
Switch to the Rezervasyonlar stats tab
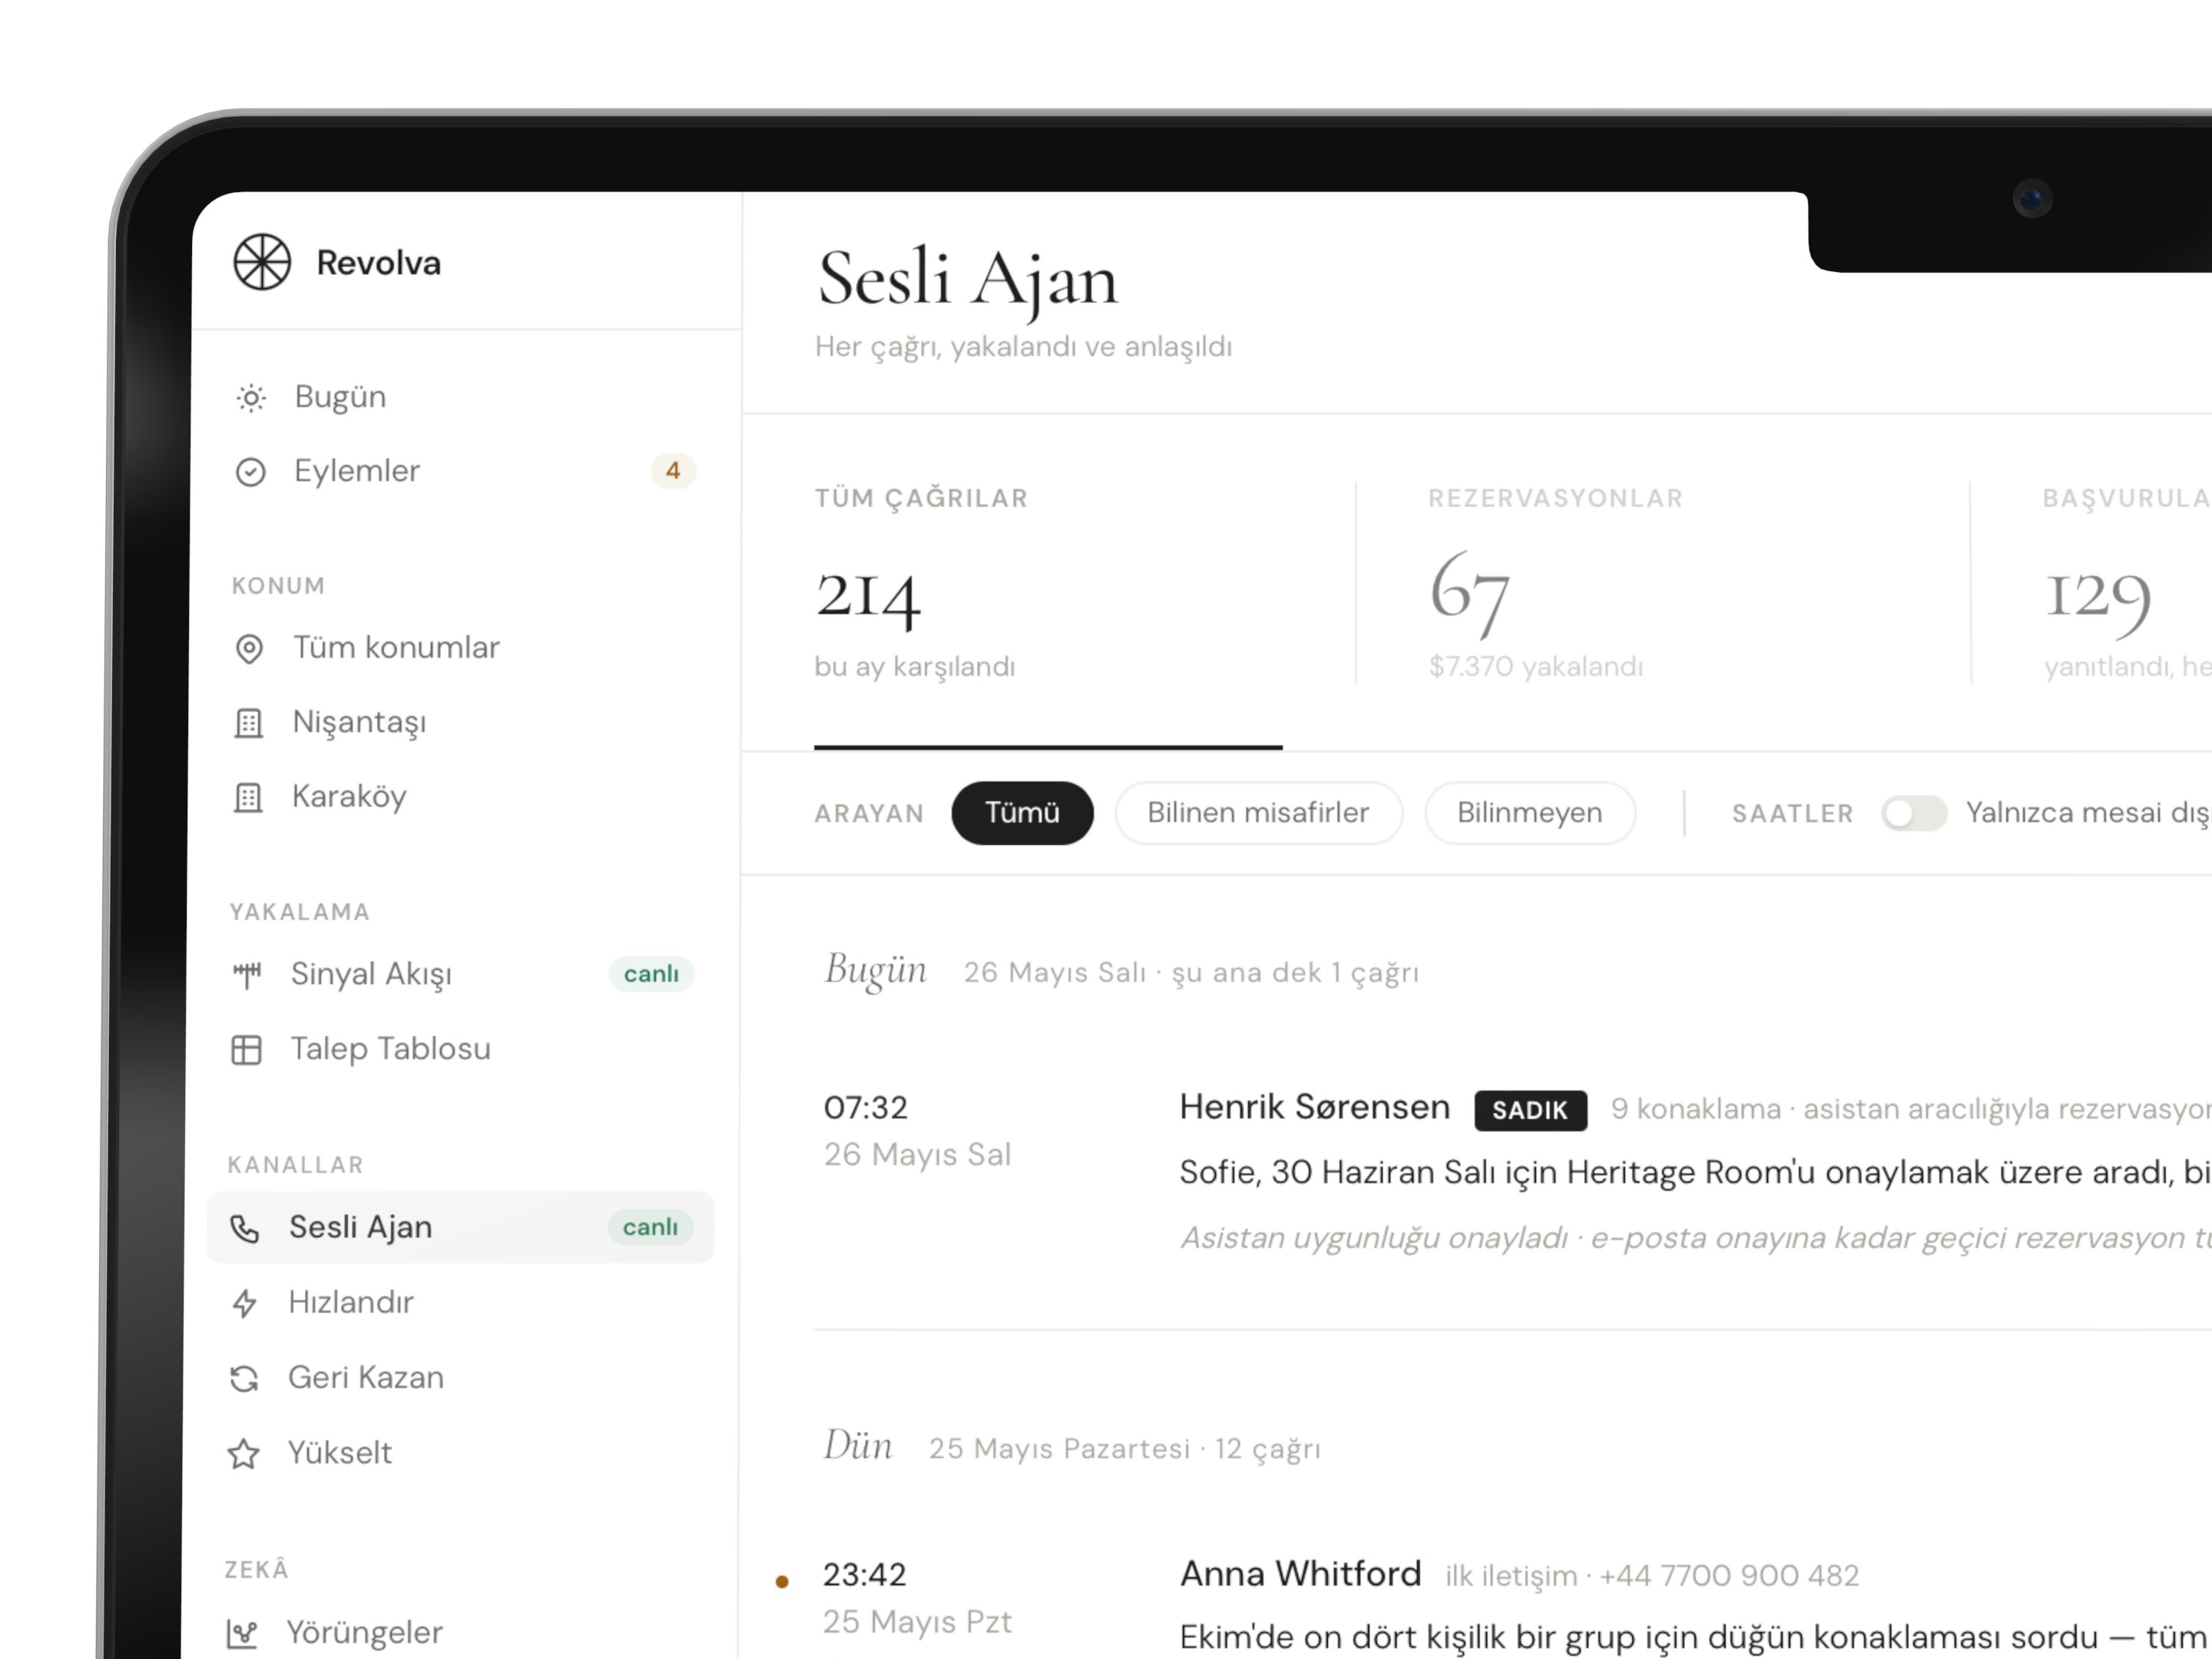[1663, 584]
